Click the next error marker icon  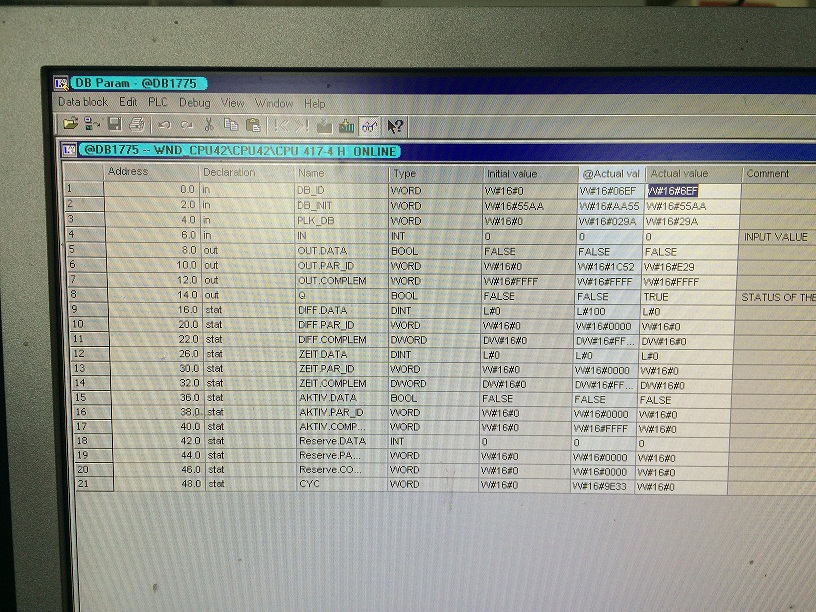tap(302, 126)
